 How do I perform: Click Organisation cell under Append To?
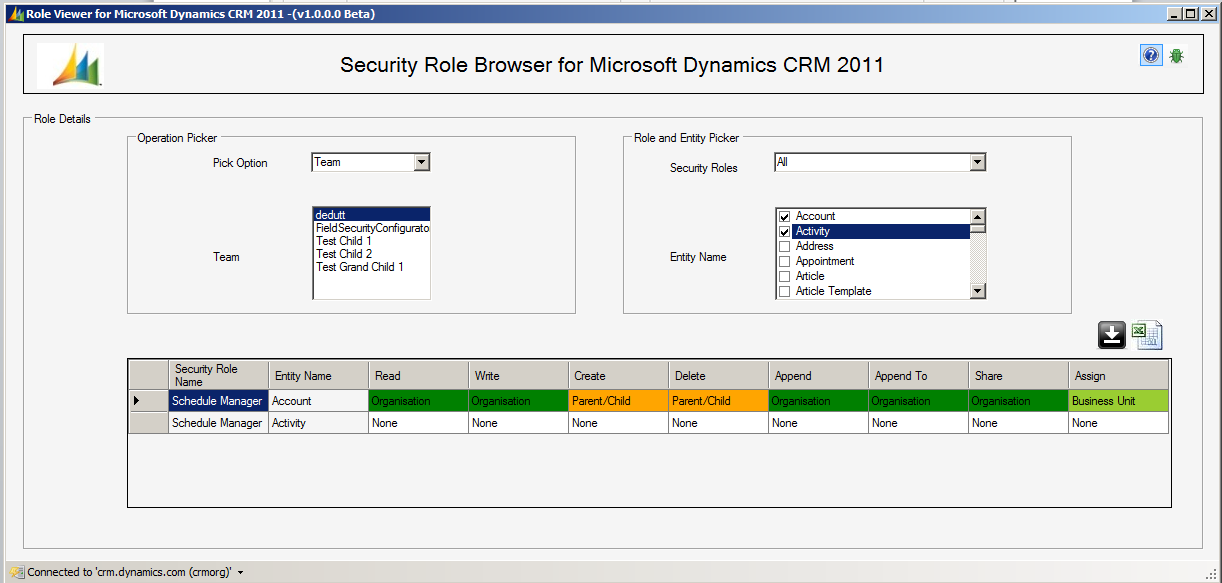(918, 401)
